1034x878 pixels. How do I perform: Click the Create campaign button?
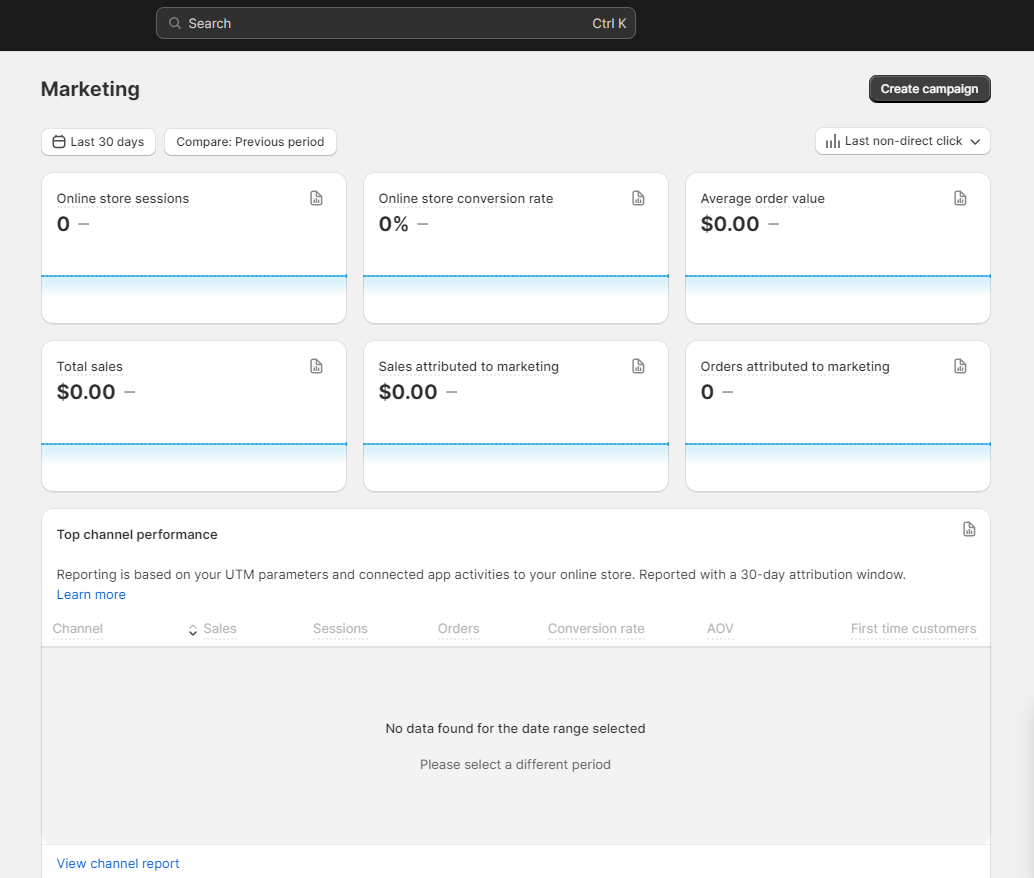(929, 89)
